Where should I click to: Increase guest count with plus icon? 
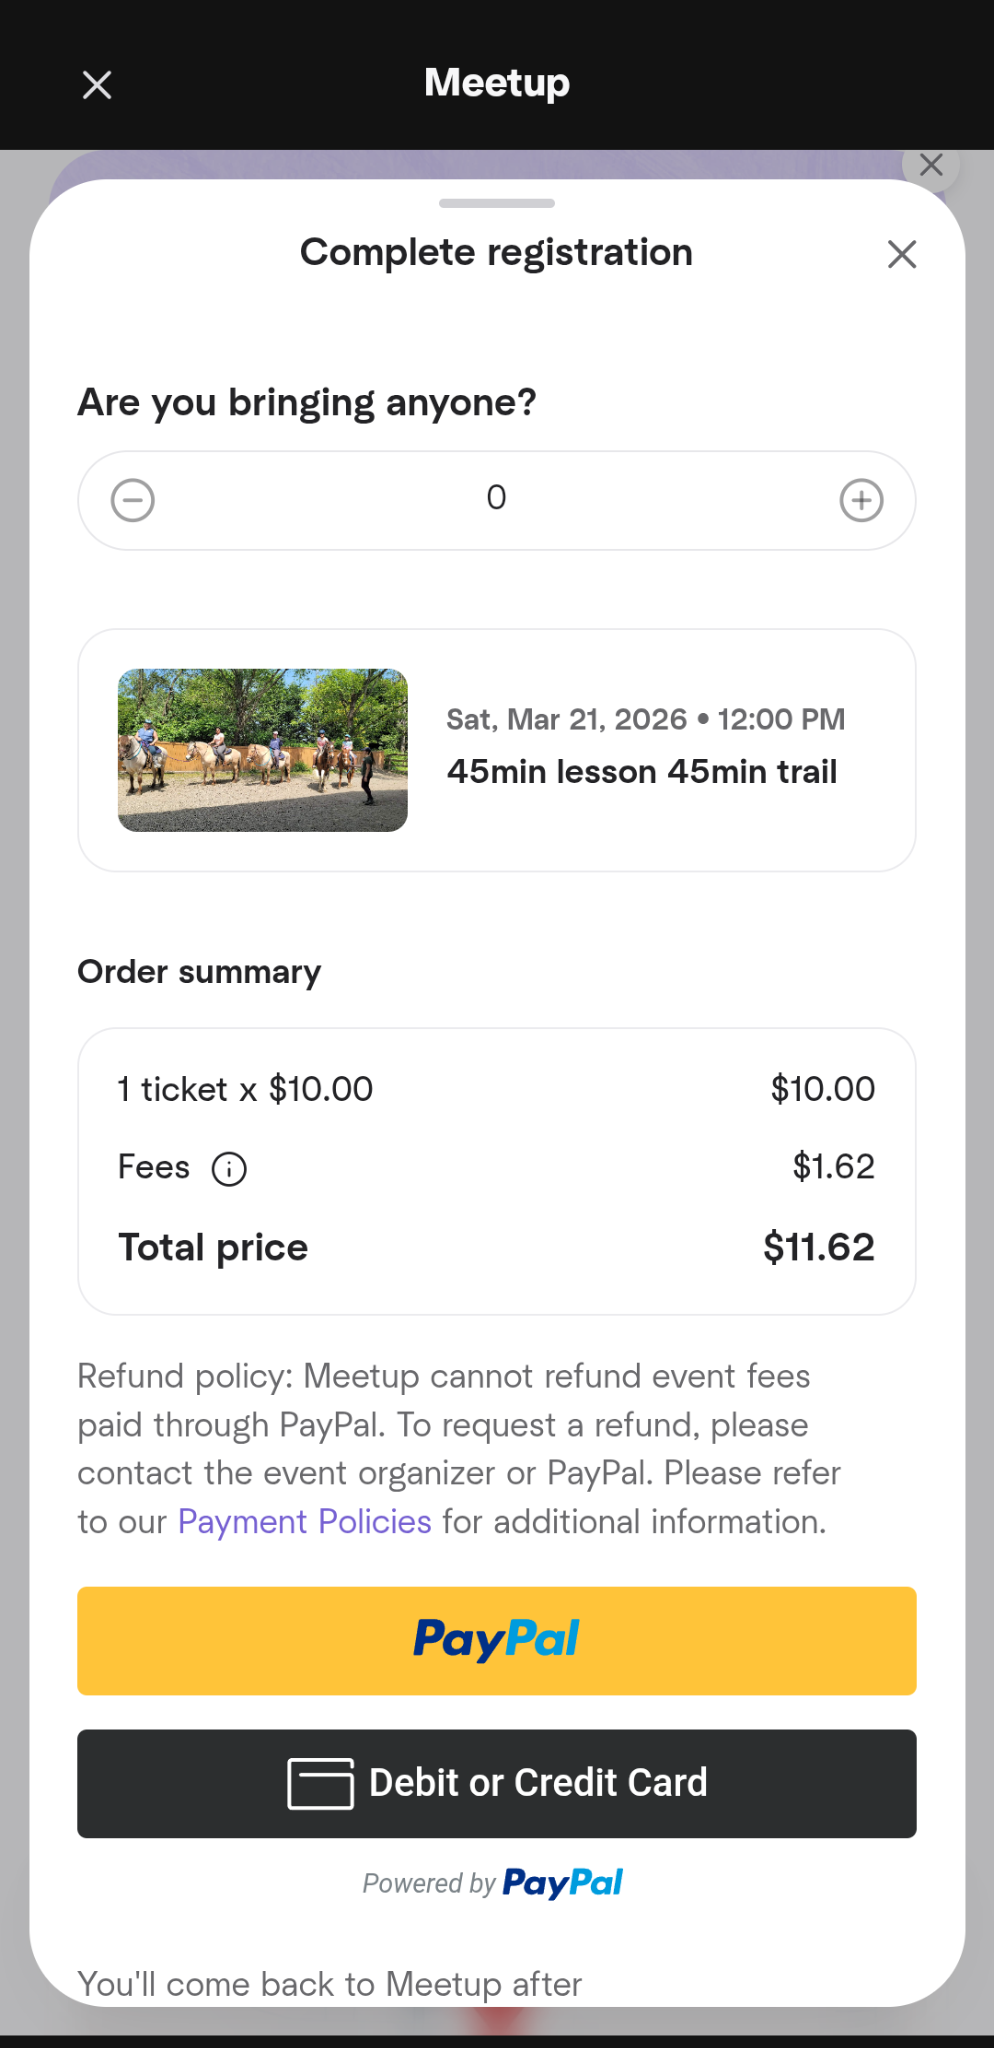point(861,500)
